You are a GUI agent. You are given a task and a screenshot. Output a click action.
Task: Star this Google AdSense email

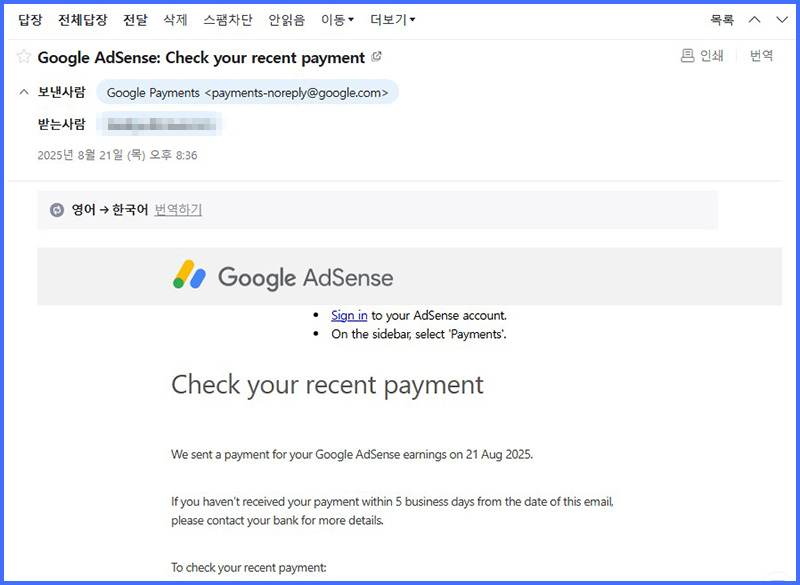coord(23,56)
